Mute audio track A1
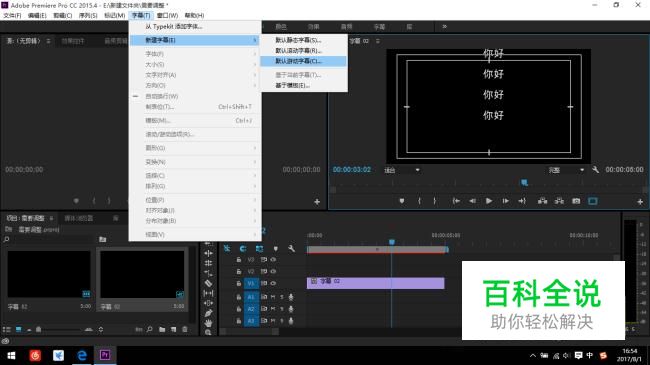Viewport: 650px width, 365px height. coord(273,297)
